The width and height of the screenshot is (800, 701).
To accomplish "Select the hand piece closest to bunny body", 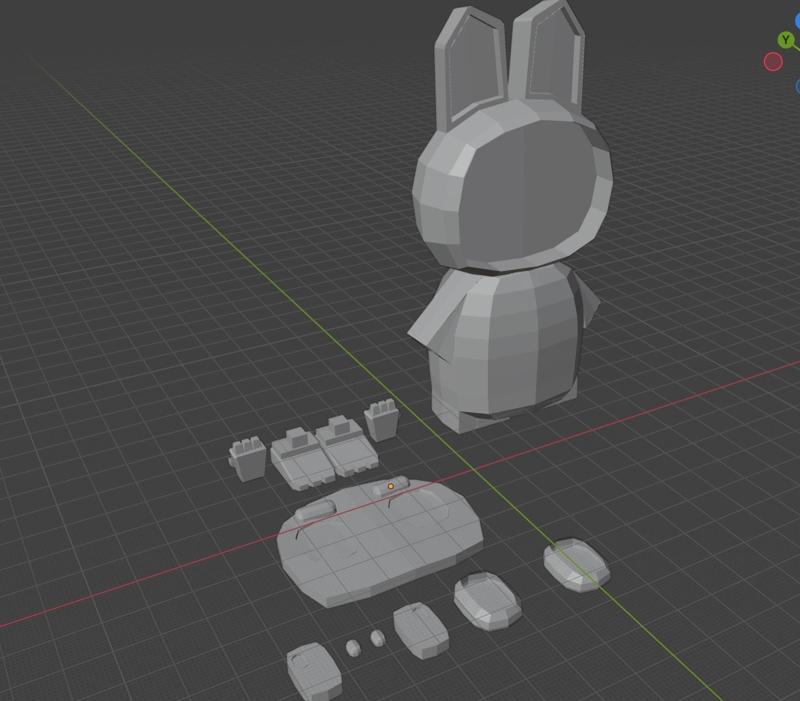I will click(x=381, y=420).
